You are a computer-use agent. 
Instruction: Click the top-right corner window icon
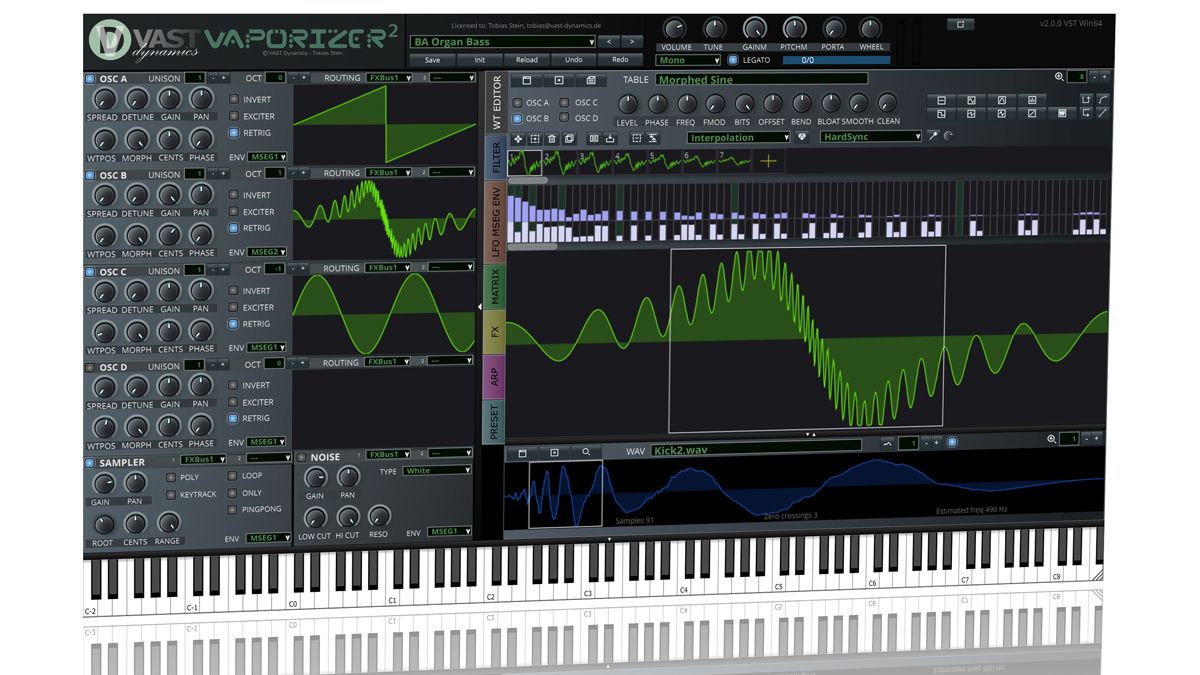961,24
